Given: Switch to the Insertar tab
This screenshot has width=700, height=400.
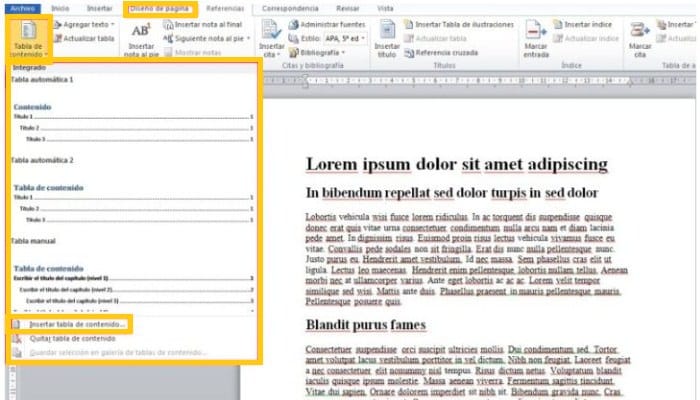Looking at the screenshot, I should [x=100, y=8].
